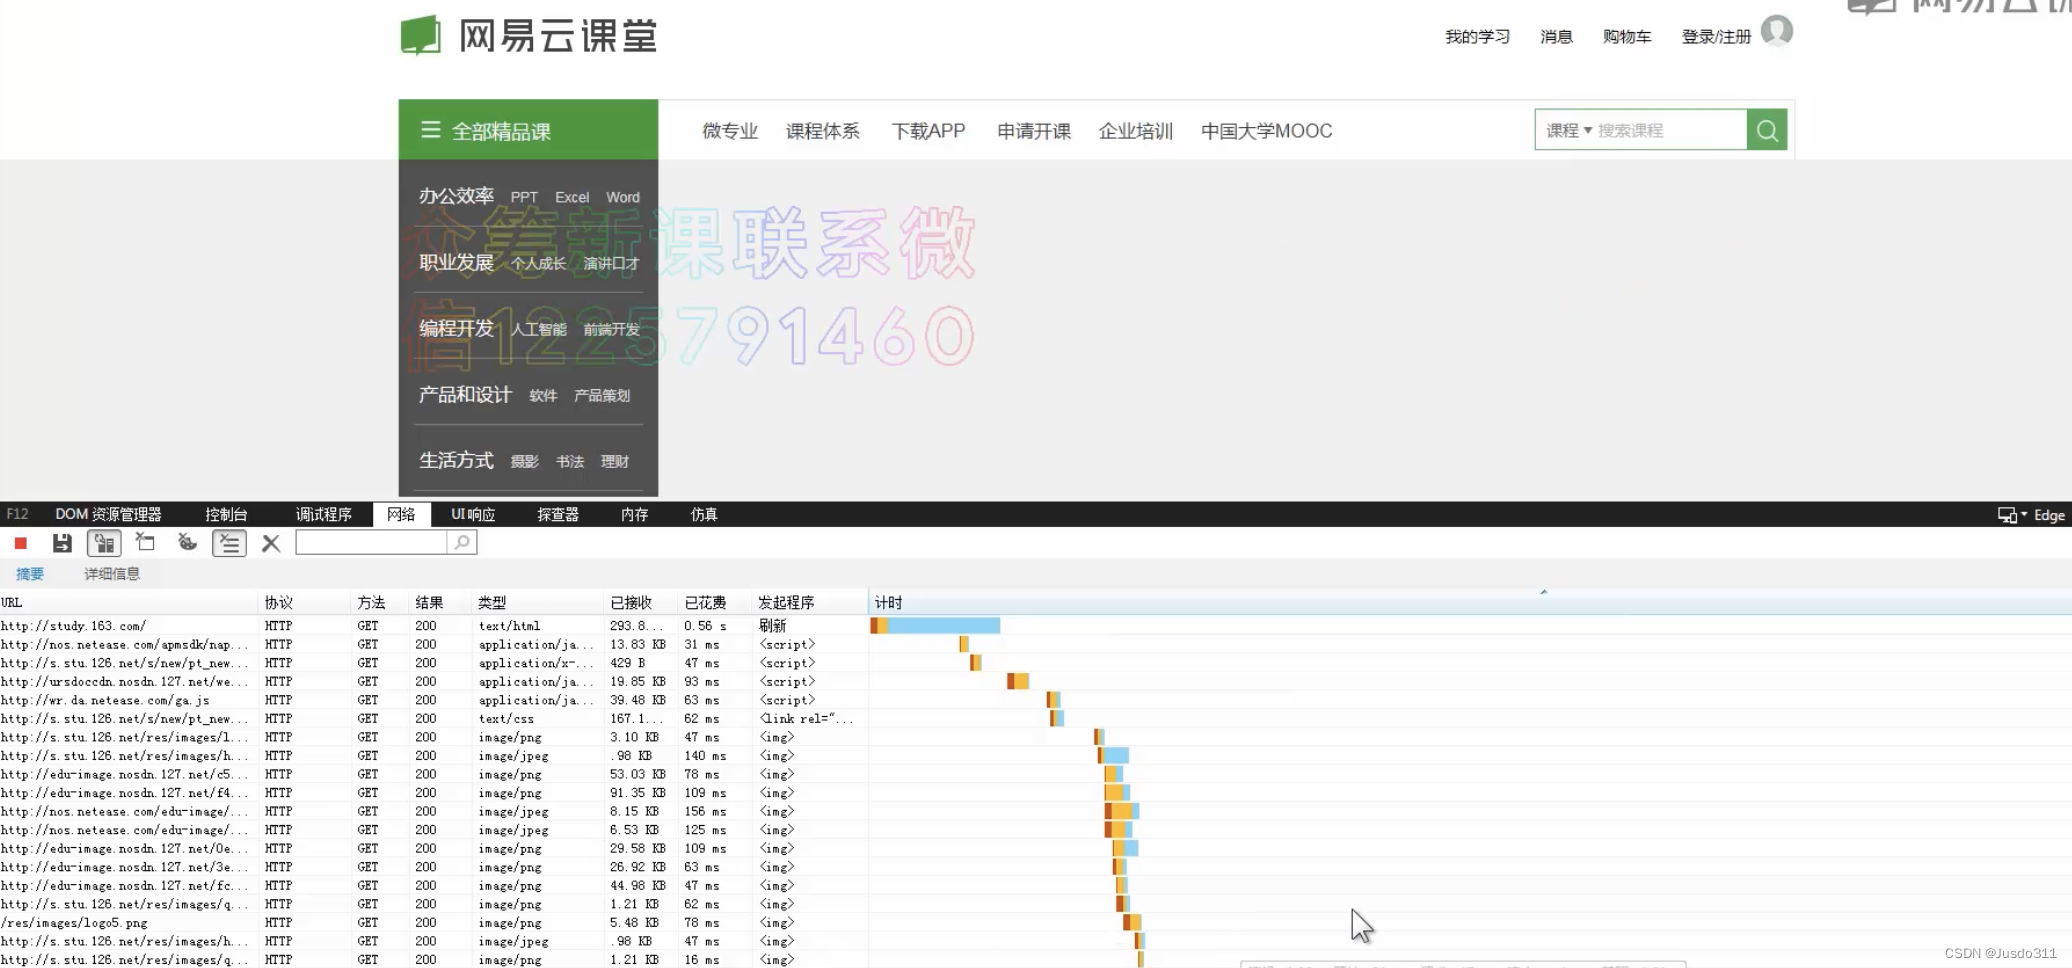Image resolution: width=2072 pixels, height=968 pixels.
Task: Click the clear cookies toolbar icon
Action: point(187,543)
